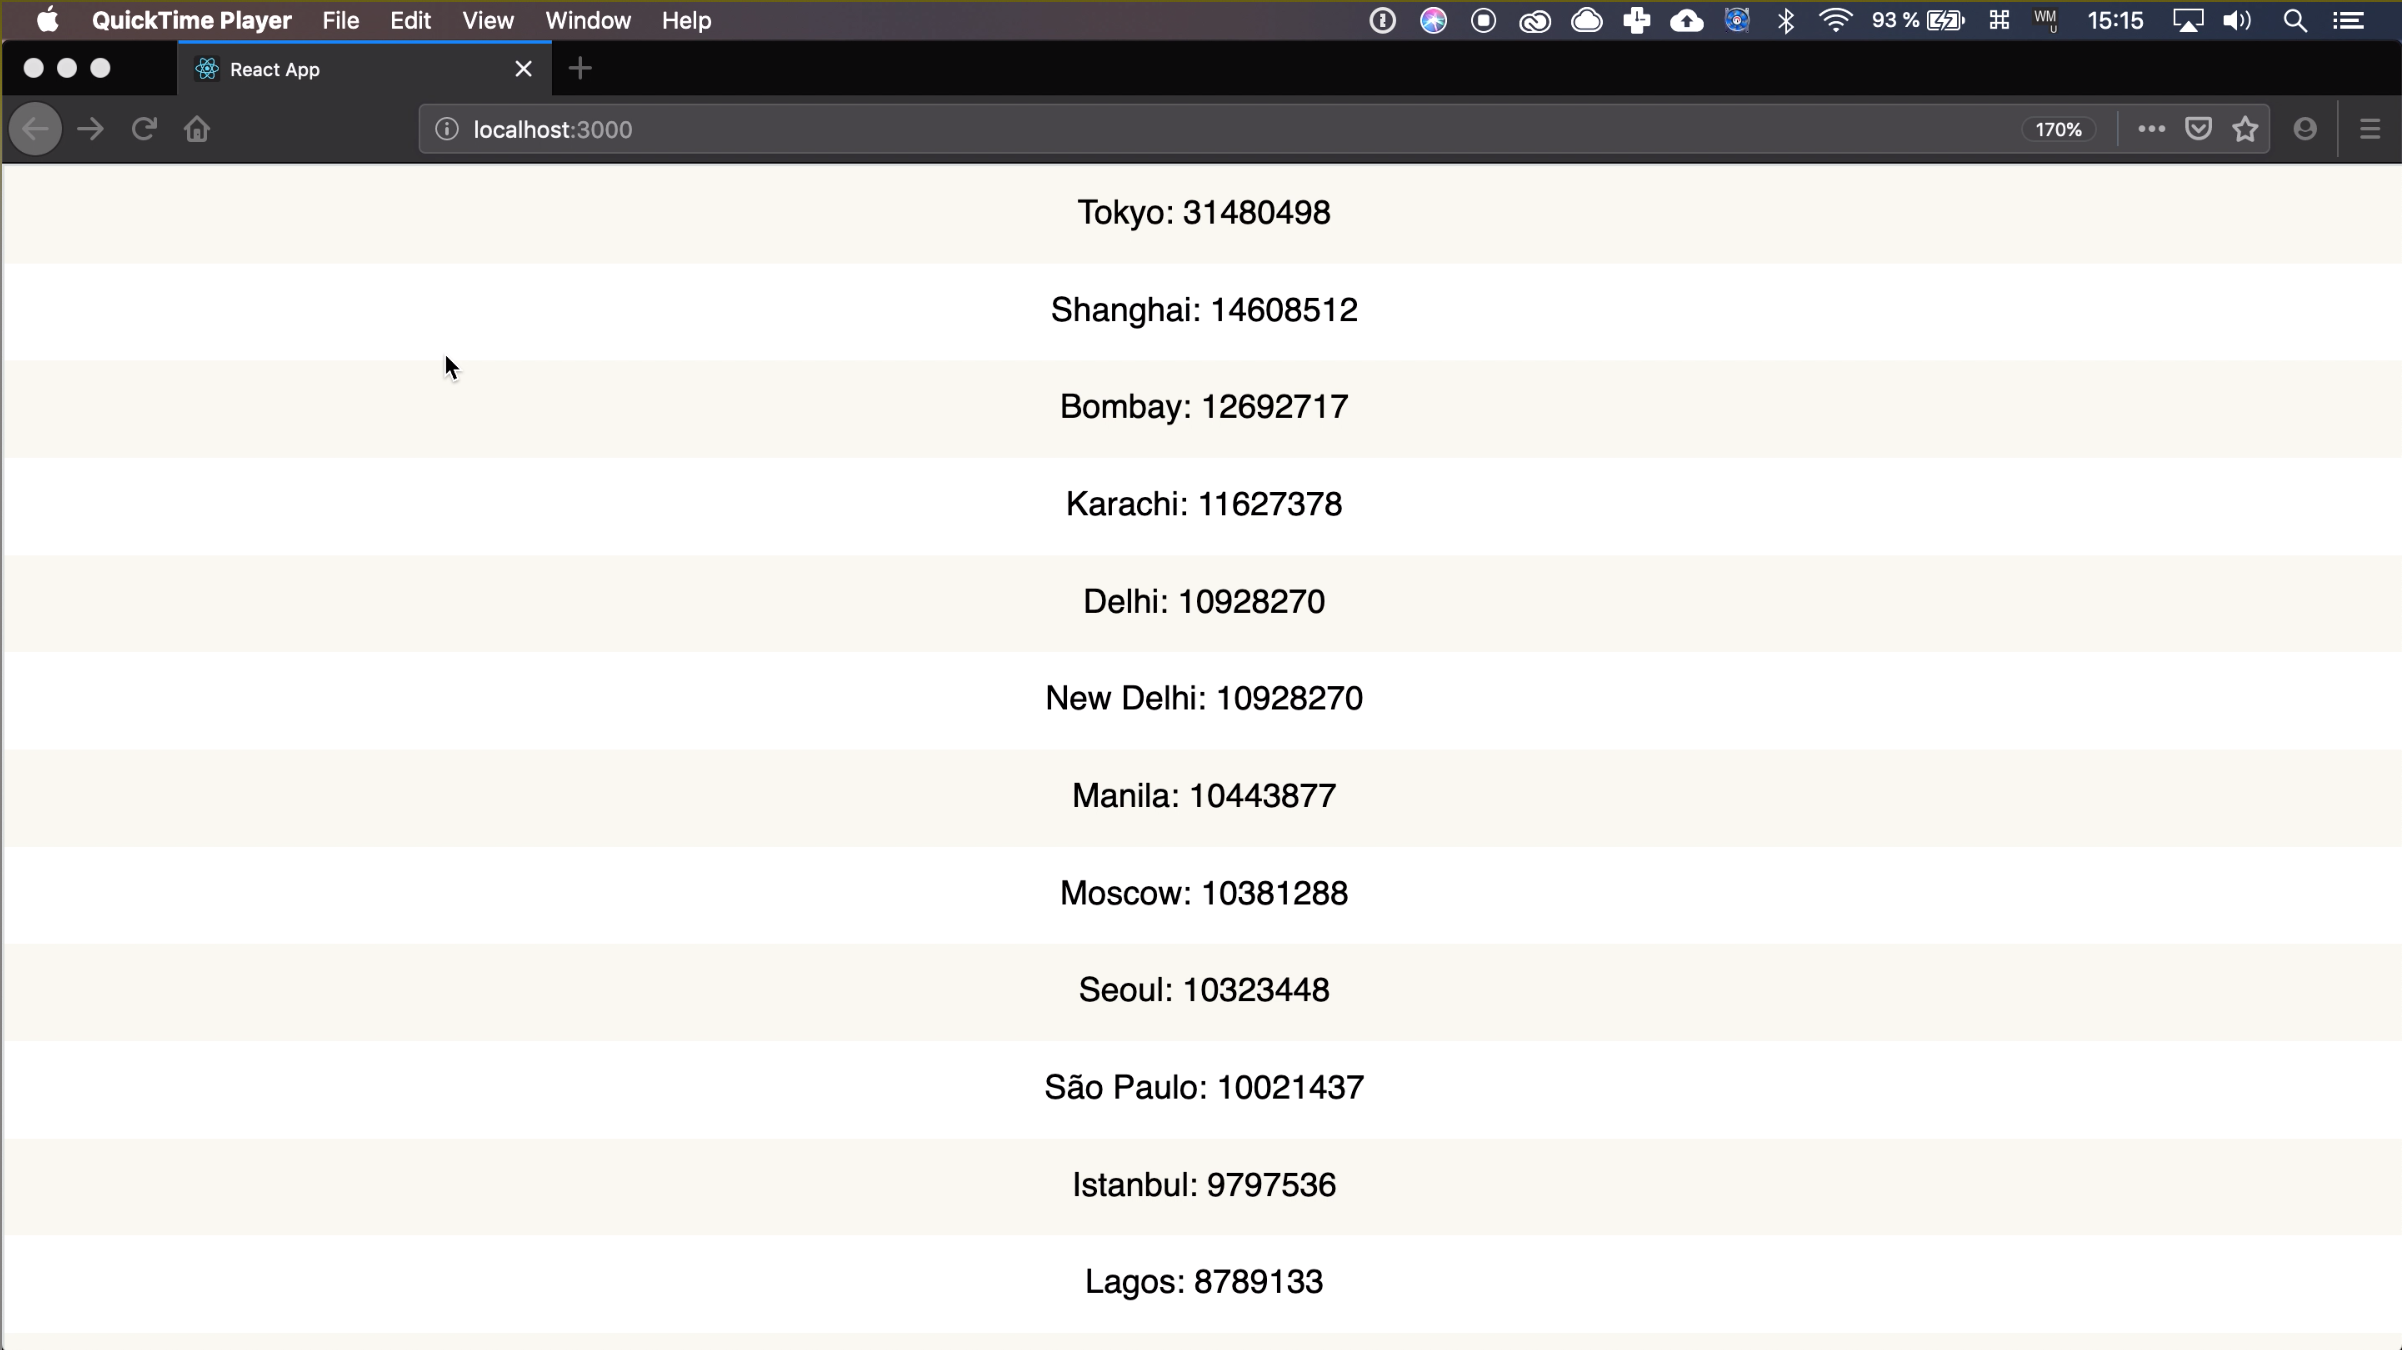Reset the 170% zoom indicator
The image size is (2402, 1350).
(x=2058, y=129)
